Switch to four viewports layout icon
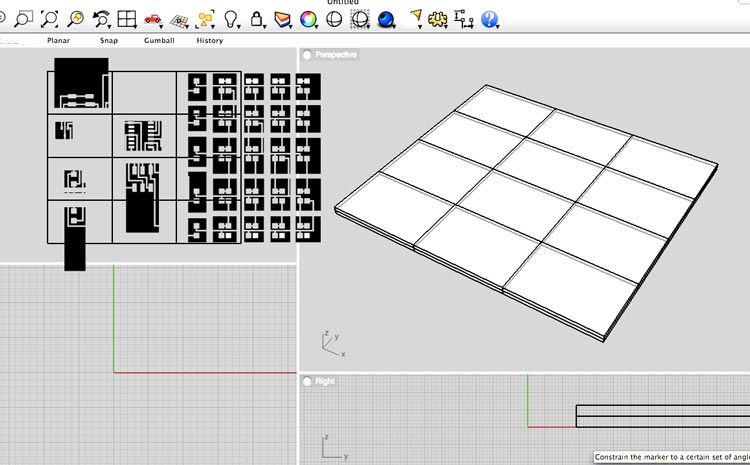Screen dimensions: 750x465 127,19
